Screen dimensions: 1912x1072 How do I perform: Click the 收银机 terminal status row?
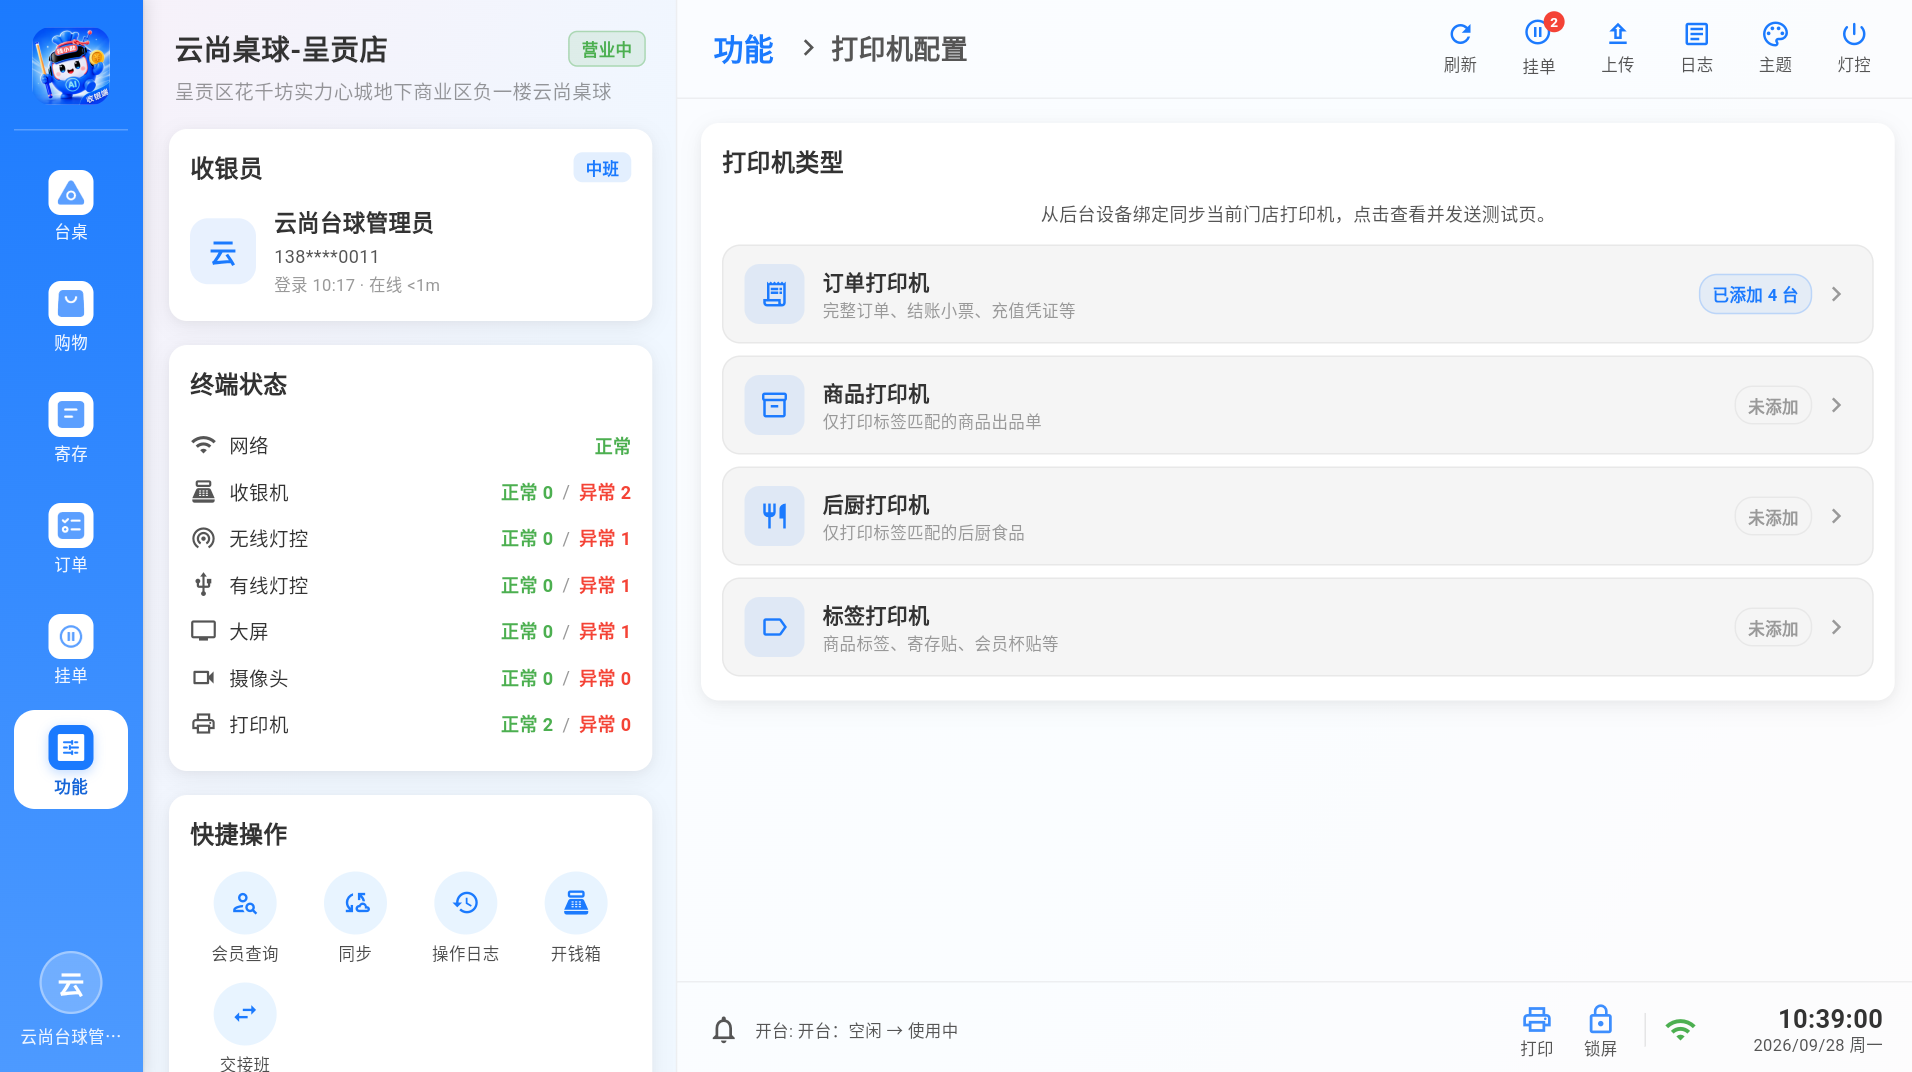click(x=411, y=492)
